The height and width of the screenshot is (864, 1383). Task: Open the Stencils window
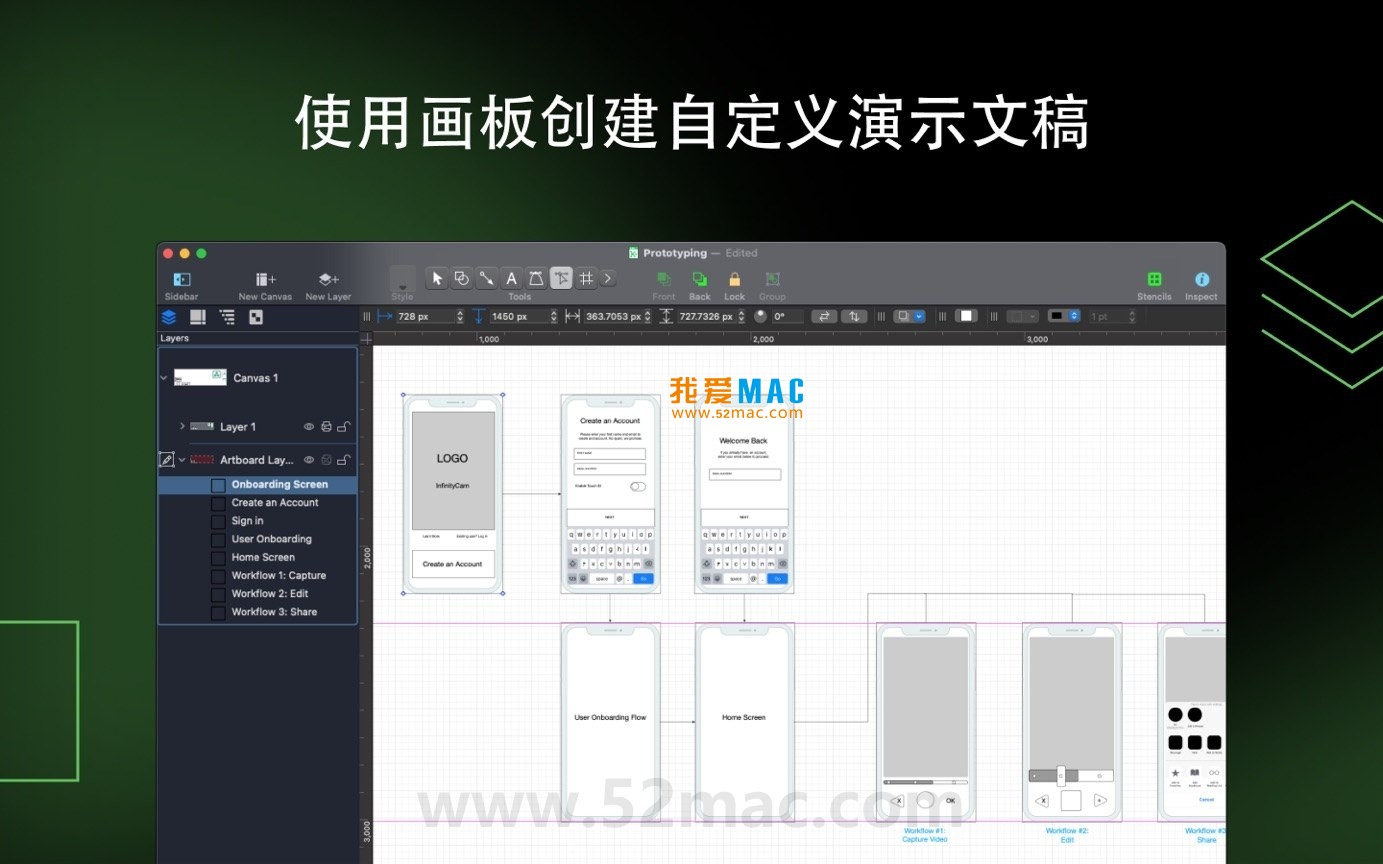pyautogui.click(x=1154, y=283)
